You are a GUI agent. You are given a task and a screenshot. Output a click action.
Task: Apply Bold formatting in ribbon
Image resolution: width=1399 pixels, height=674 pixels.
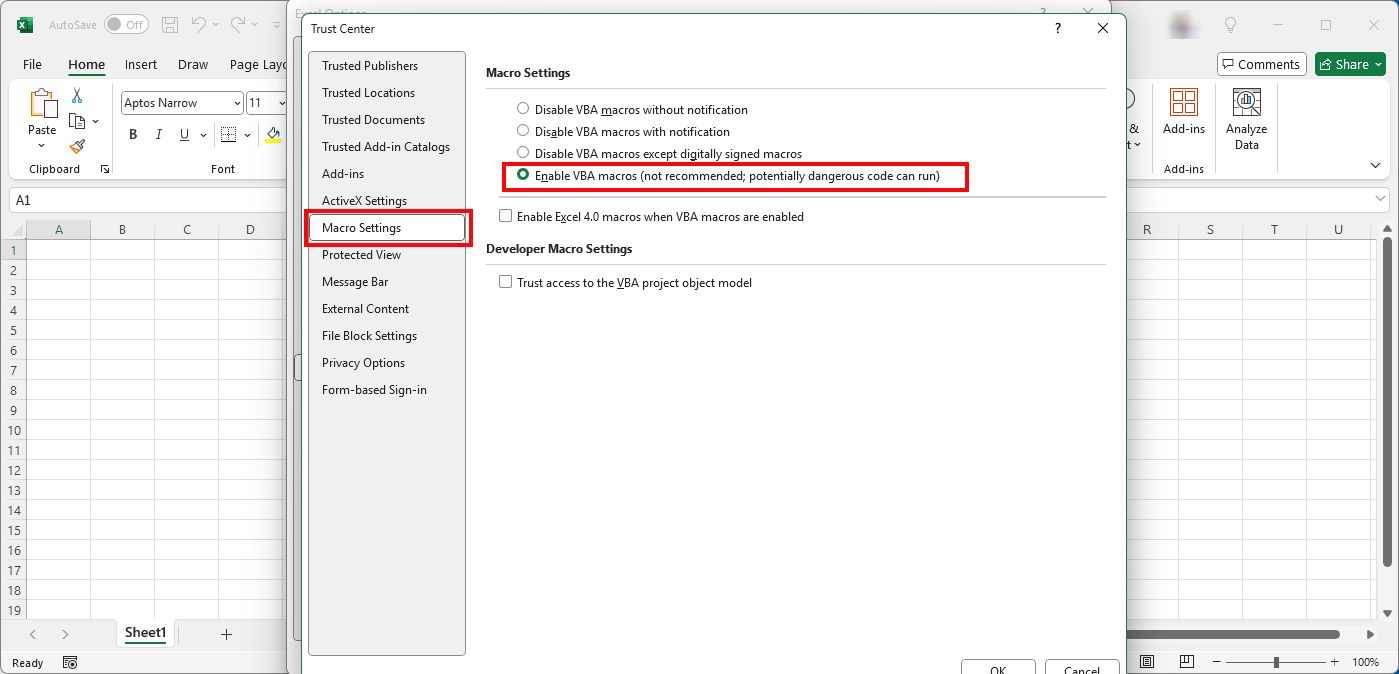pyautogui.click(x=133, y=135)
